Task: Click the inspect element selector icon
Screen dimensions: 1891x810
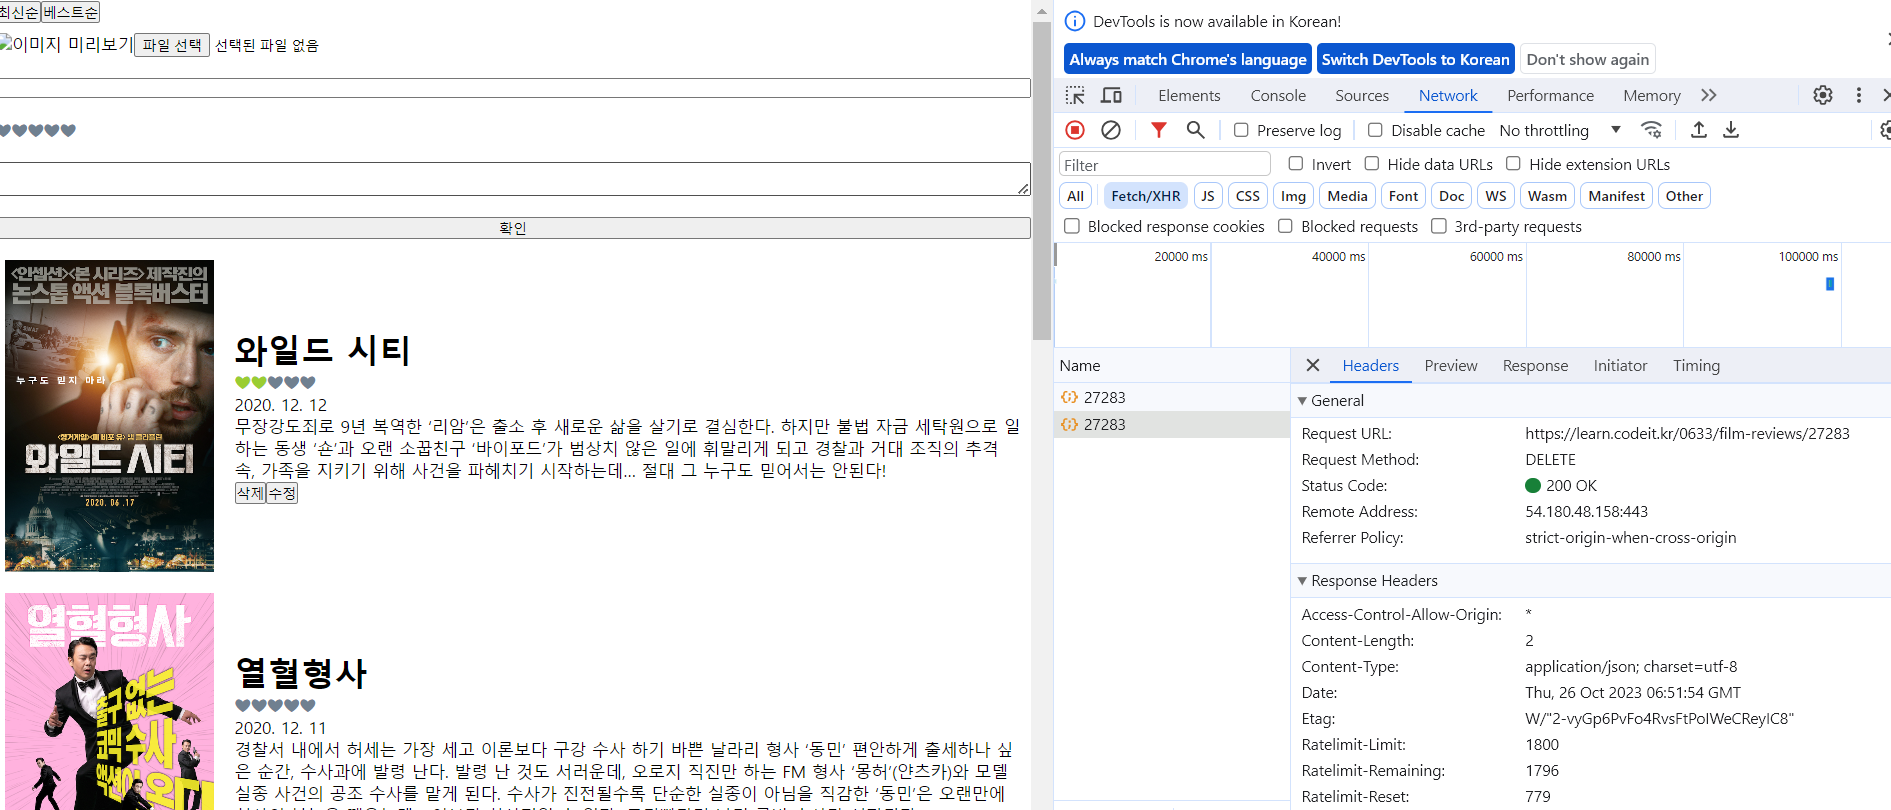Action: 1075,96
